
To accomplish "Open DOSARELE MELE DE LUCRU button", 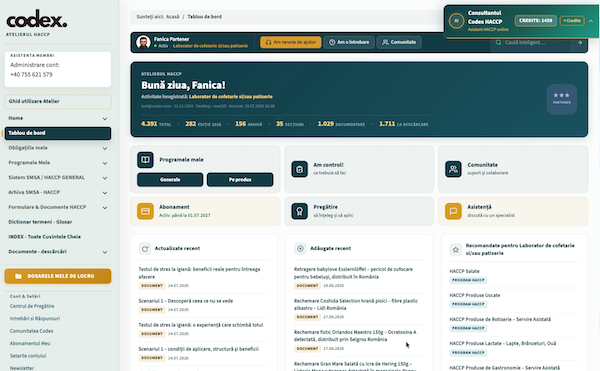I will [58, 276].
